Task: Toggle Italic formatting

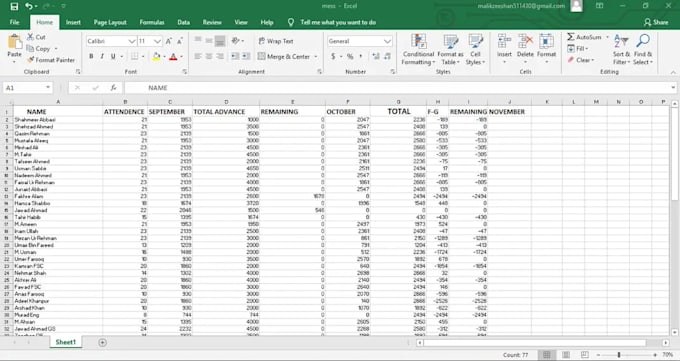Action: [102, 56]
